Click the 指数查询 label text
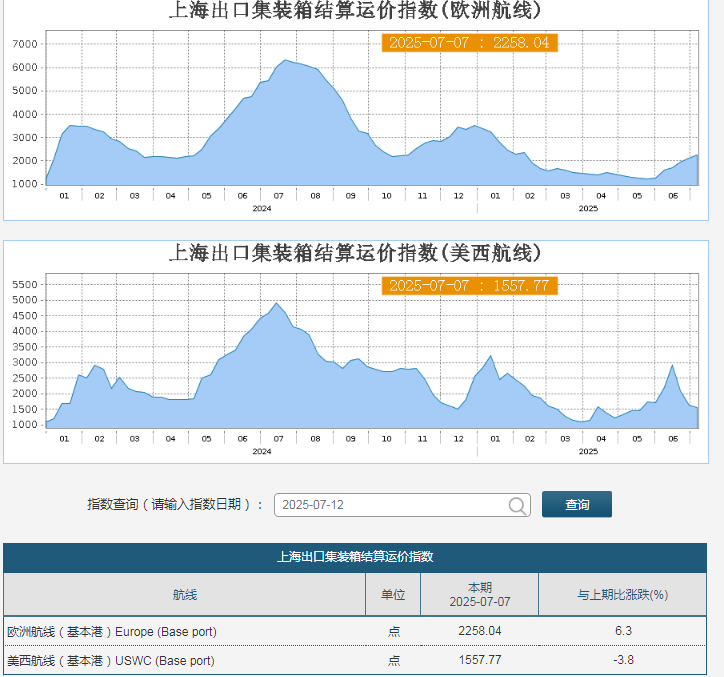This screenshot has width=724, height=677. (x=175, y=504)
